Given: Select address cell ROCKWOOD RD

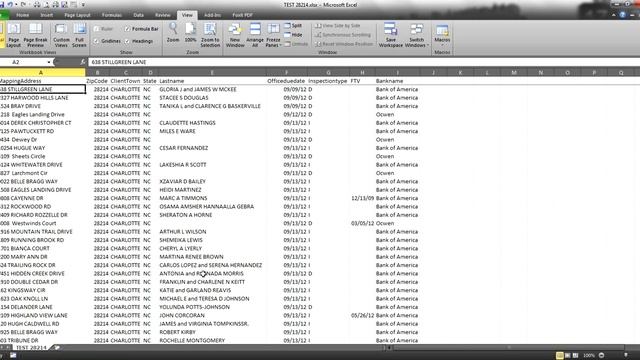Looking at the screenshot, I should pos(42,207).
